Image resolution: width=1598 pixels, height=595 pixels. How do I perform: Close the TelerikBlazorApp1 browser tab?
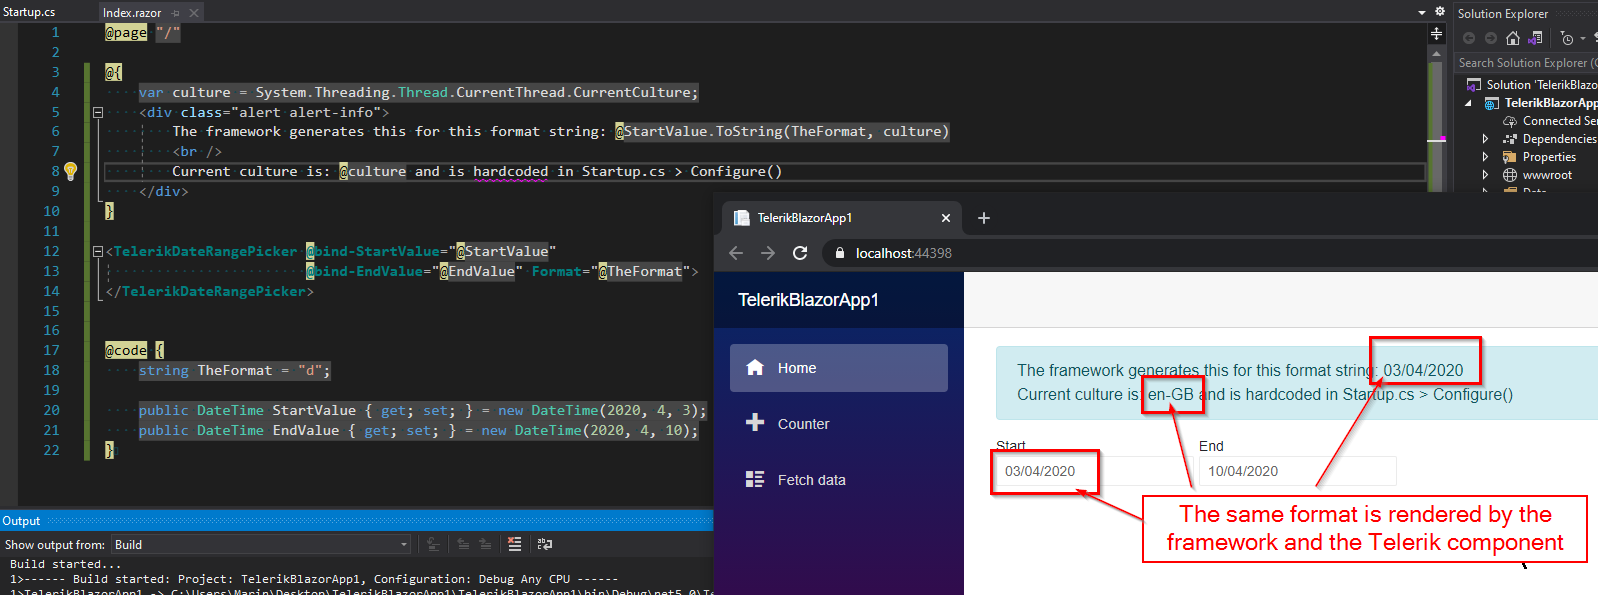(946, 218)
